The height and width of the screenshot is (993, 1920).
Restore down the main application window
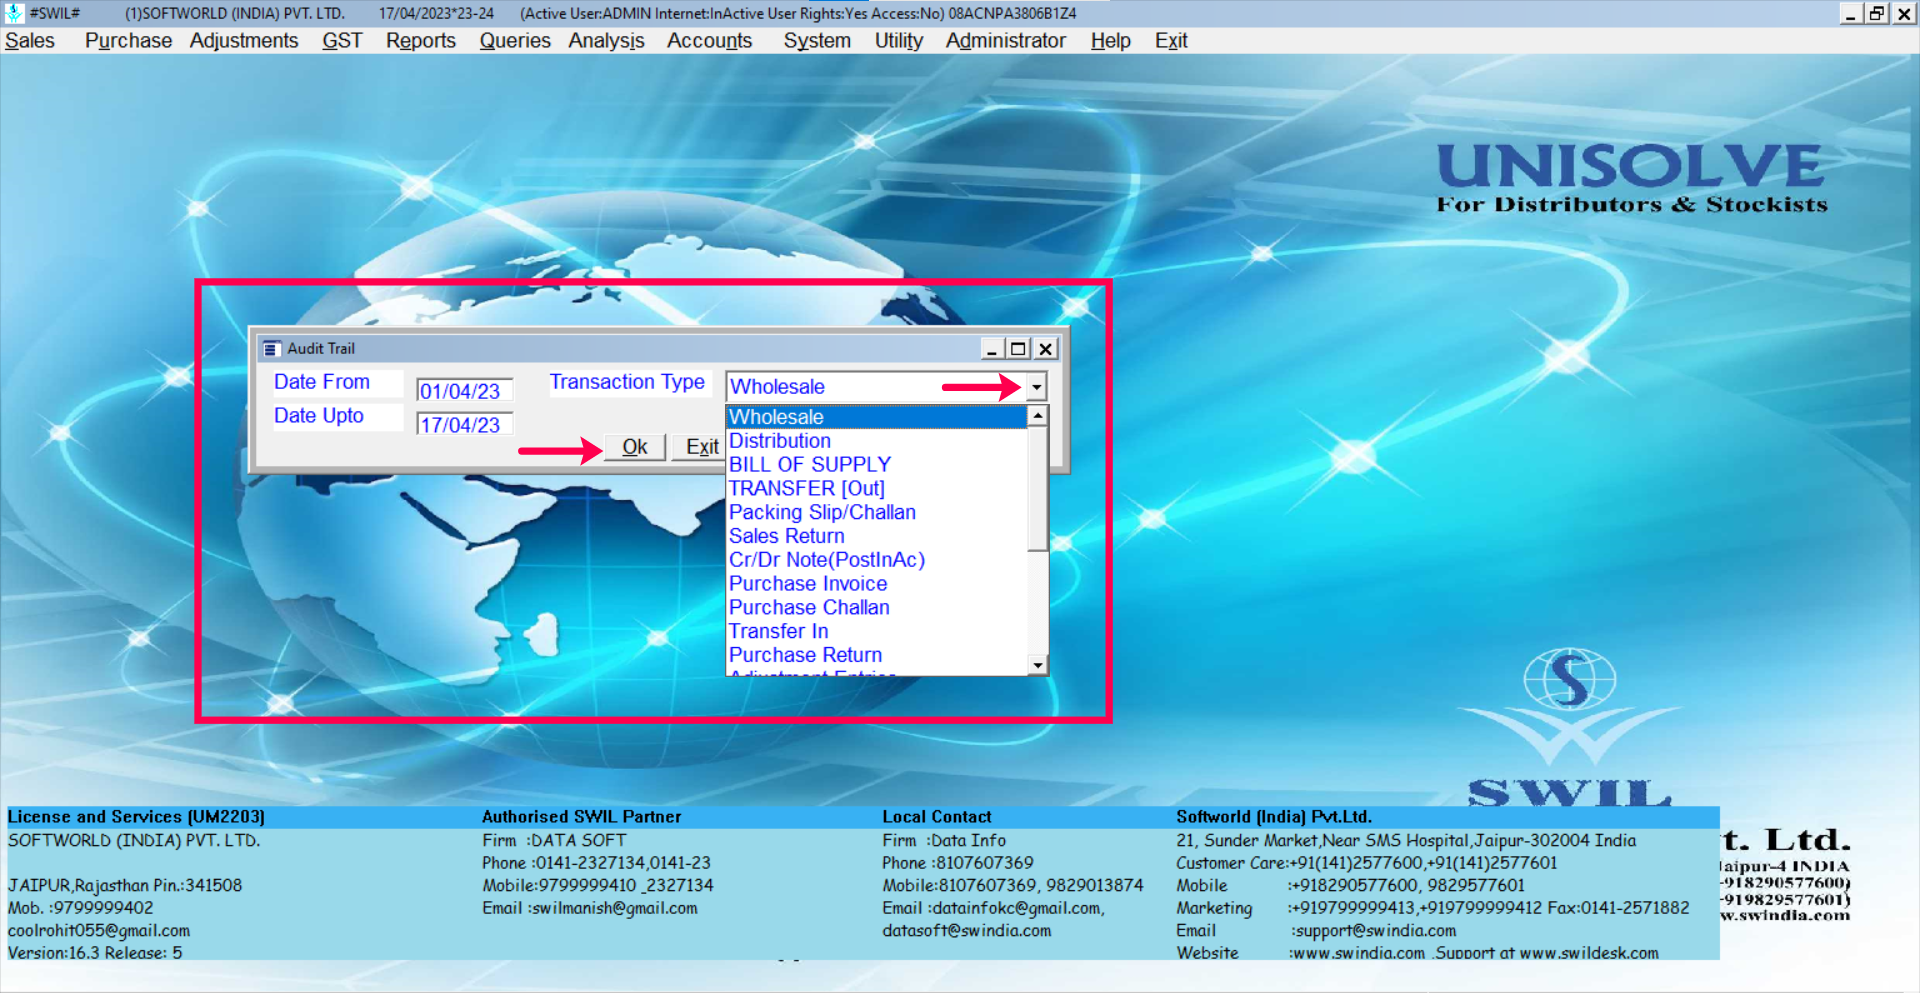click(x=1877, y=13)
